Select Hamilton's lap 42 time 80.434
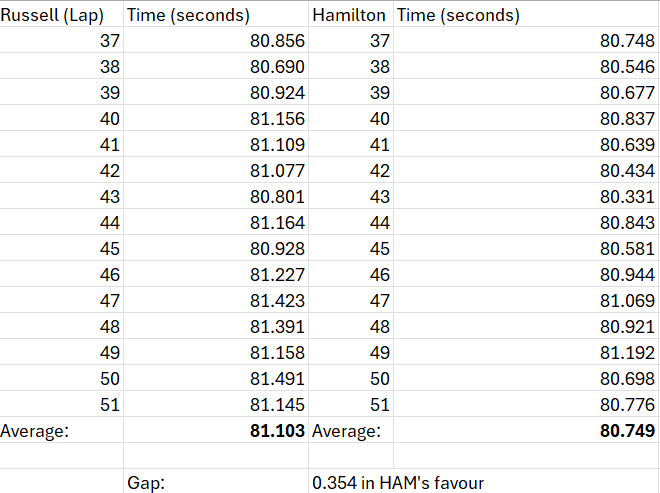The height and width of the screenshot is (493, 660). point(526,171)
